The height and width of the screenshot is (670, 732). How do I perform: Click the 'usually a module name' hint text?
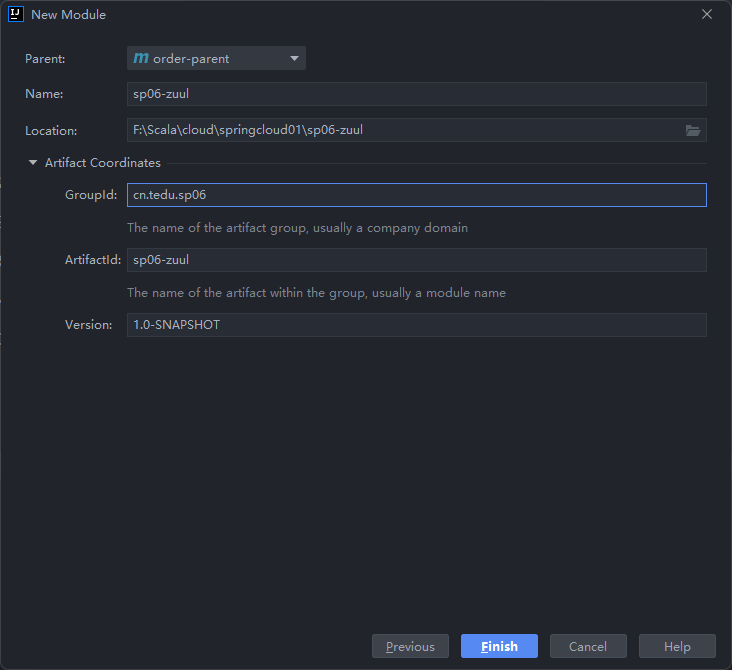[439, 293]
